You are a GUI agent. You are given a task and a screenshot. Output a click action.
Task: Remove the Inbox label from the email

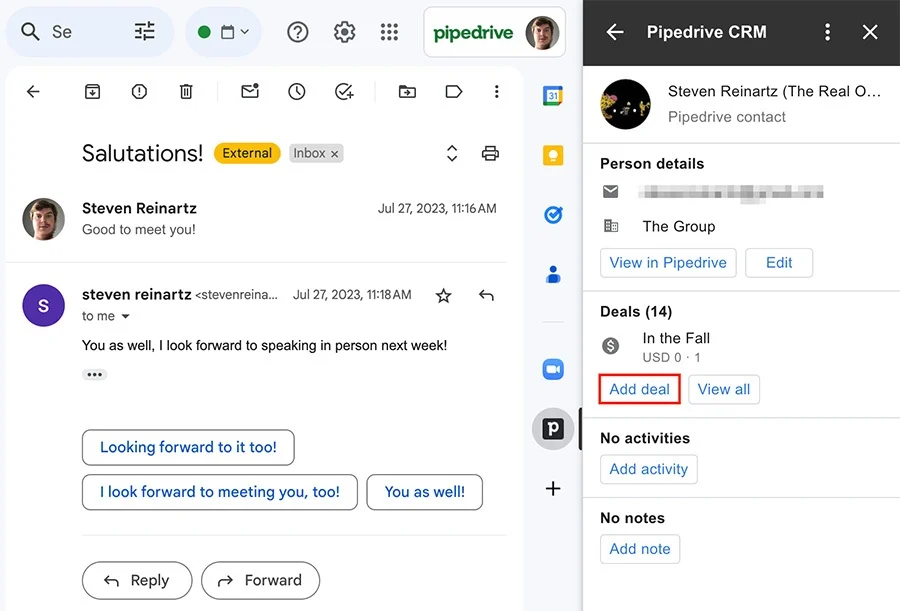point(335,153)
